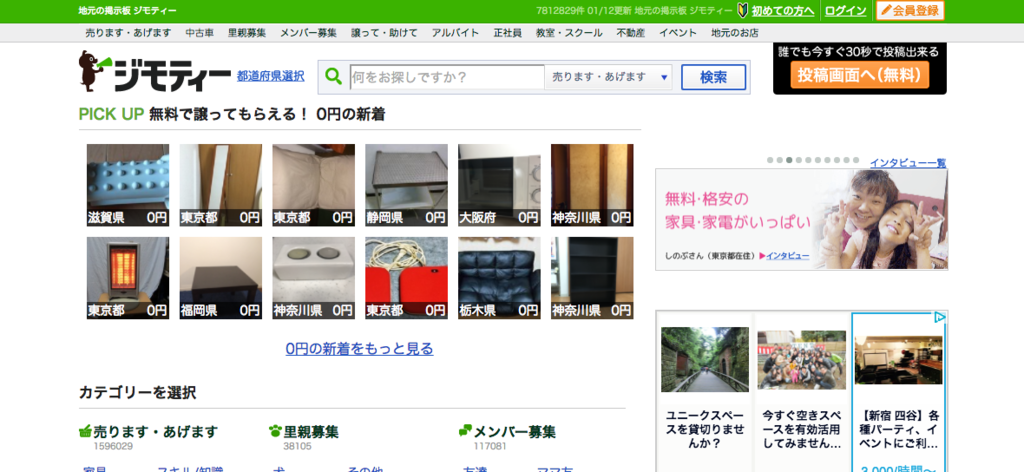Select アルバイト navigation item

[x=455, y=33]
